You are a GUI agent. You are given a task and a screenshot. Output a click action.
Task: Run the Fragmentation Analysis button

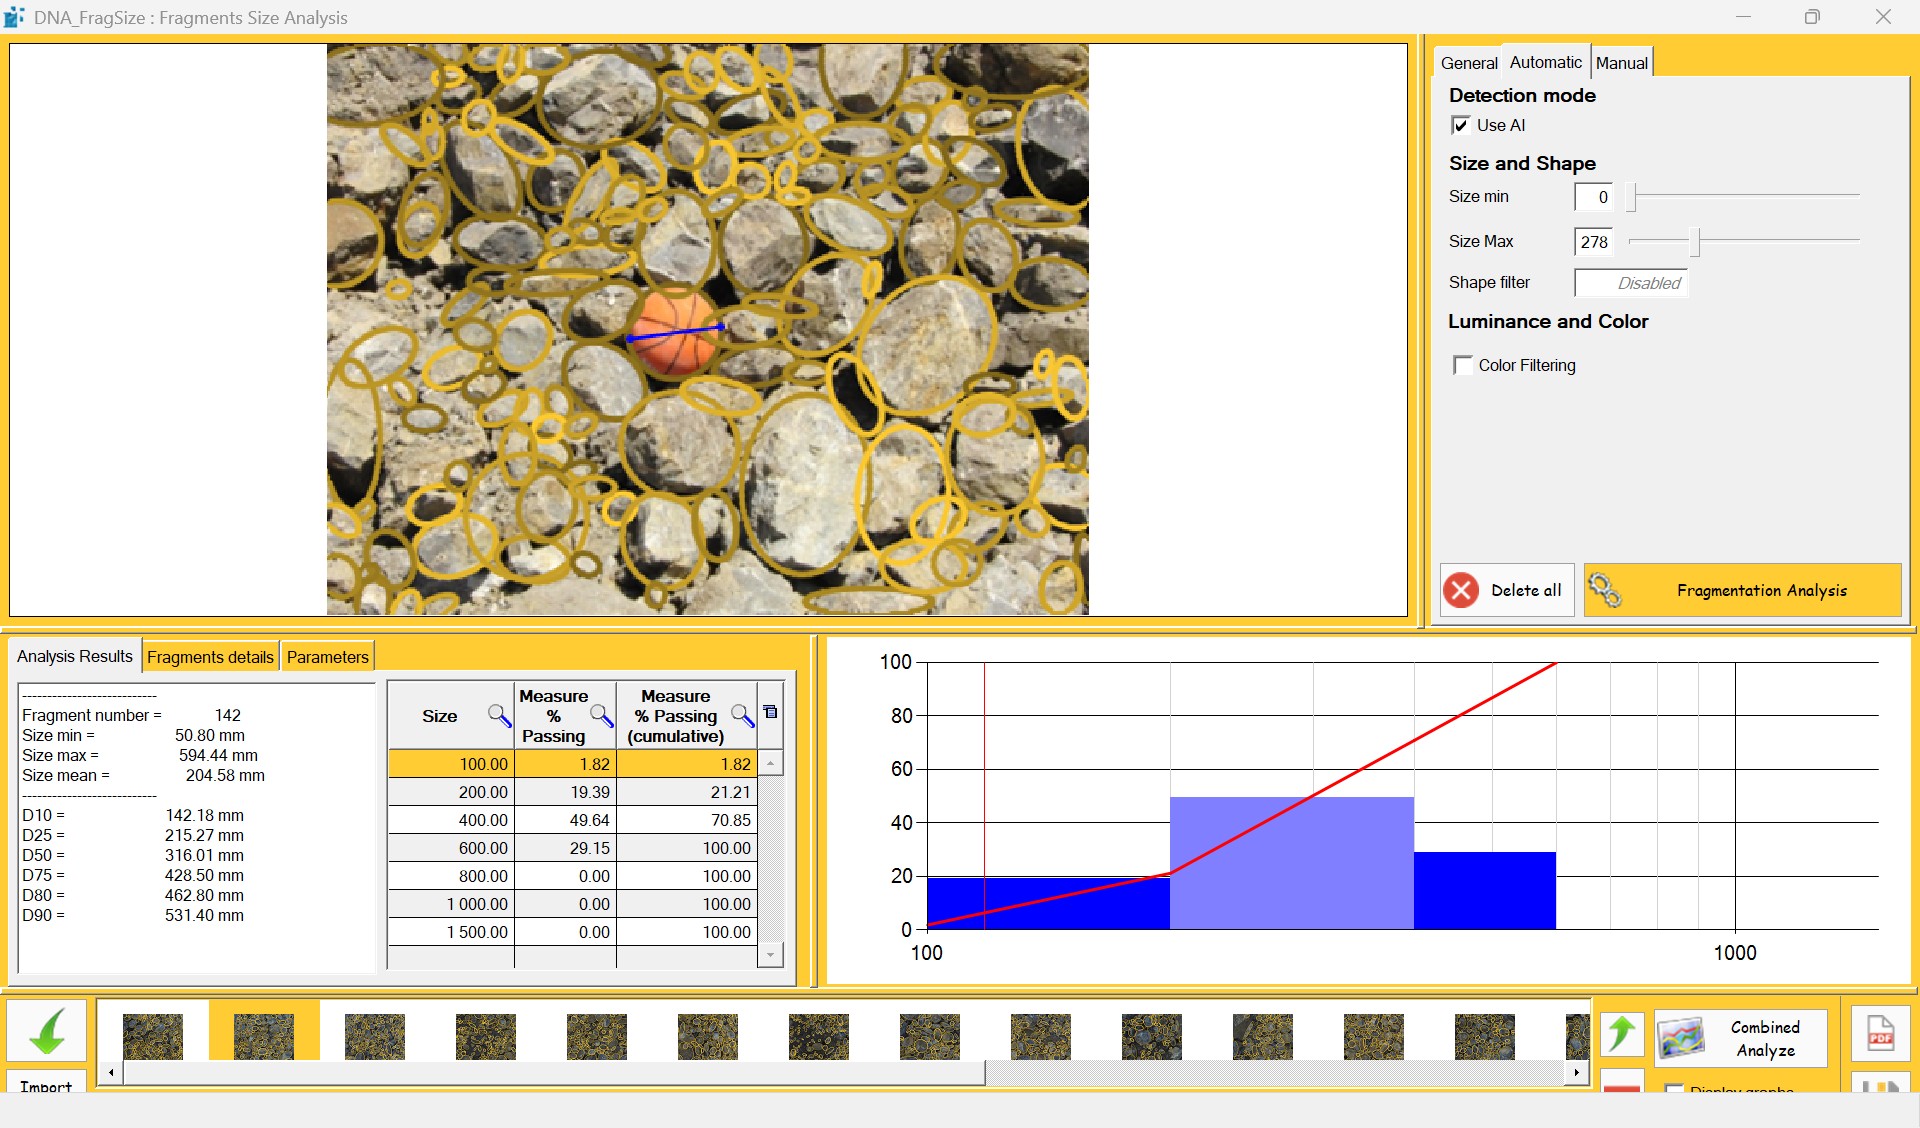pyautogui.click(x=1742, y=590)
